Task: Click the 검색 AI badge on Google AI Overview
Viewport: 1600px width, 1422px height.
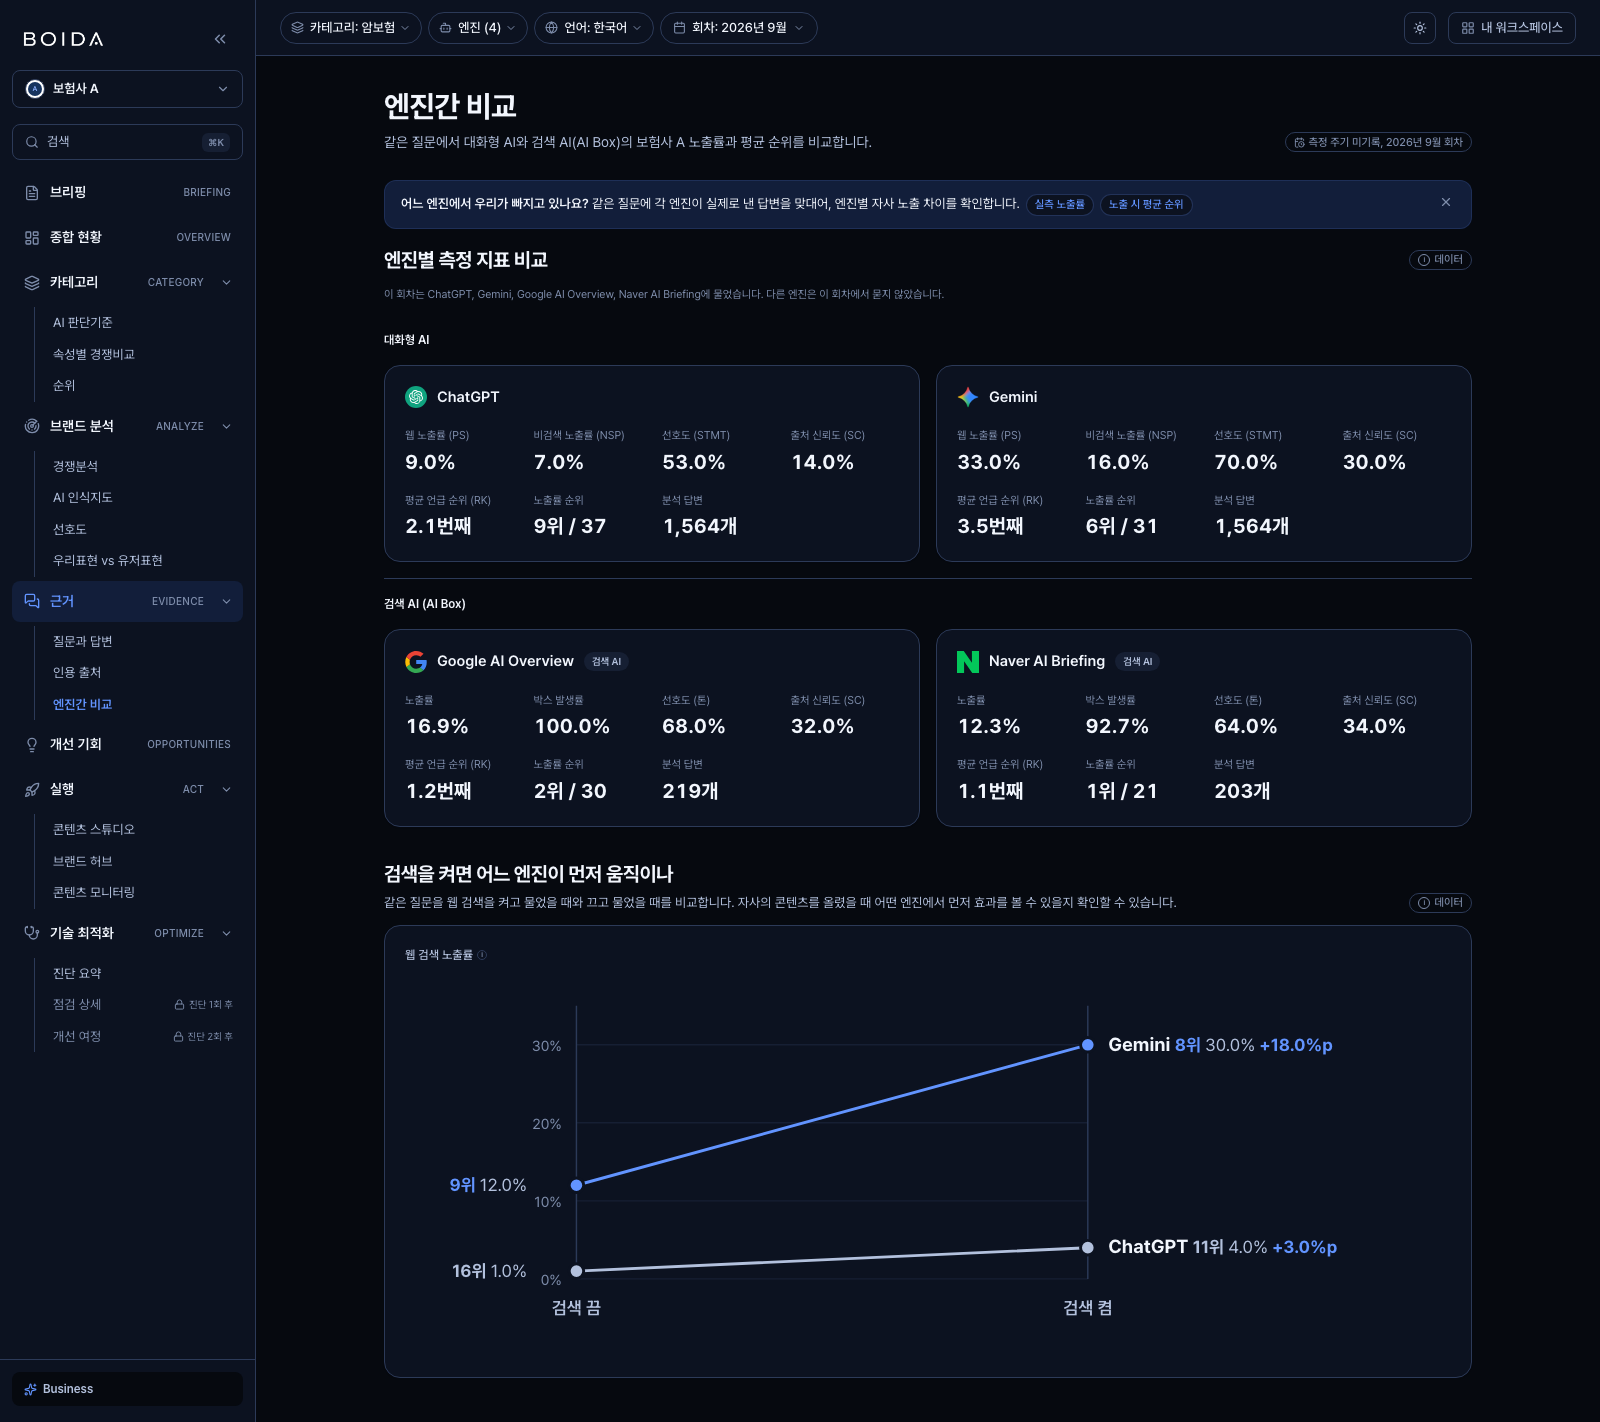Action: (x=606, y=662)
